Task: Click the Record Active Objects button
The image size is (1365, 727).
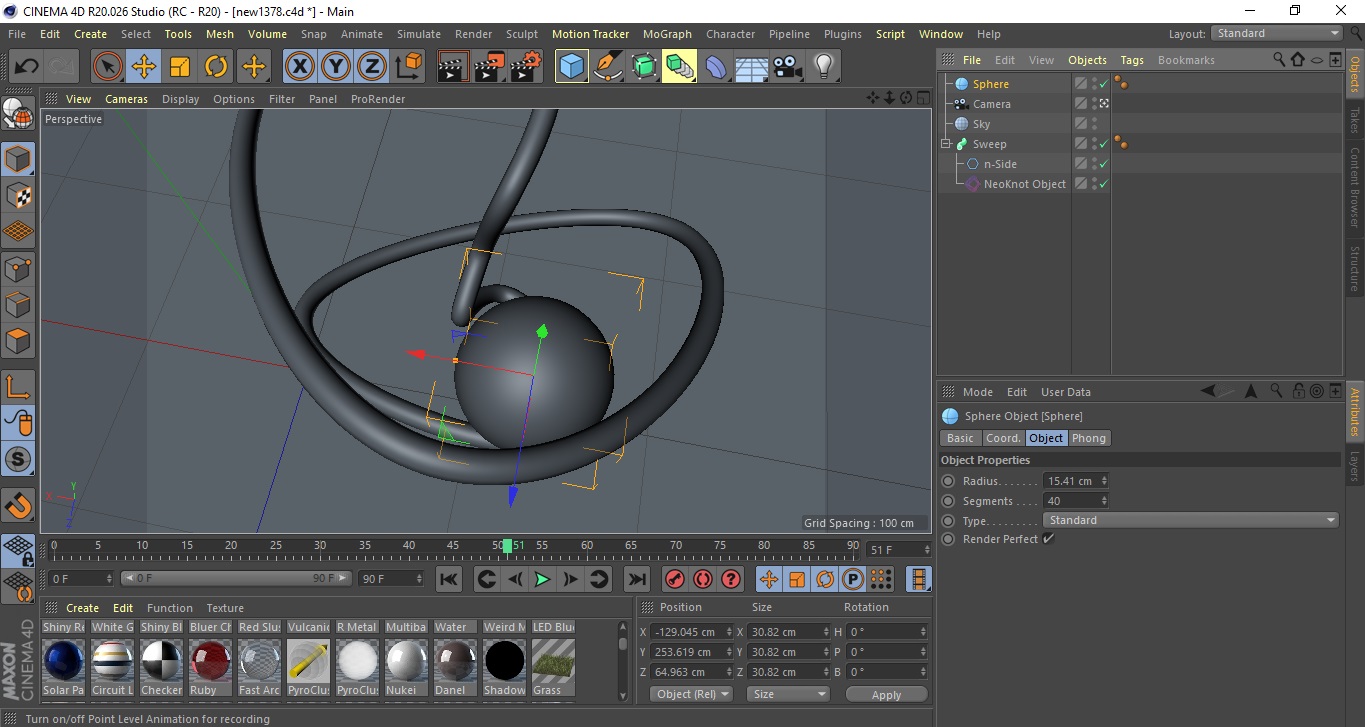Action: tap(675, 579)
